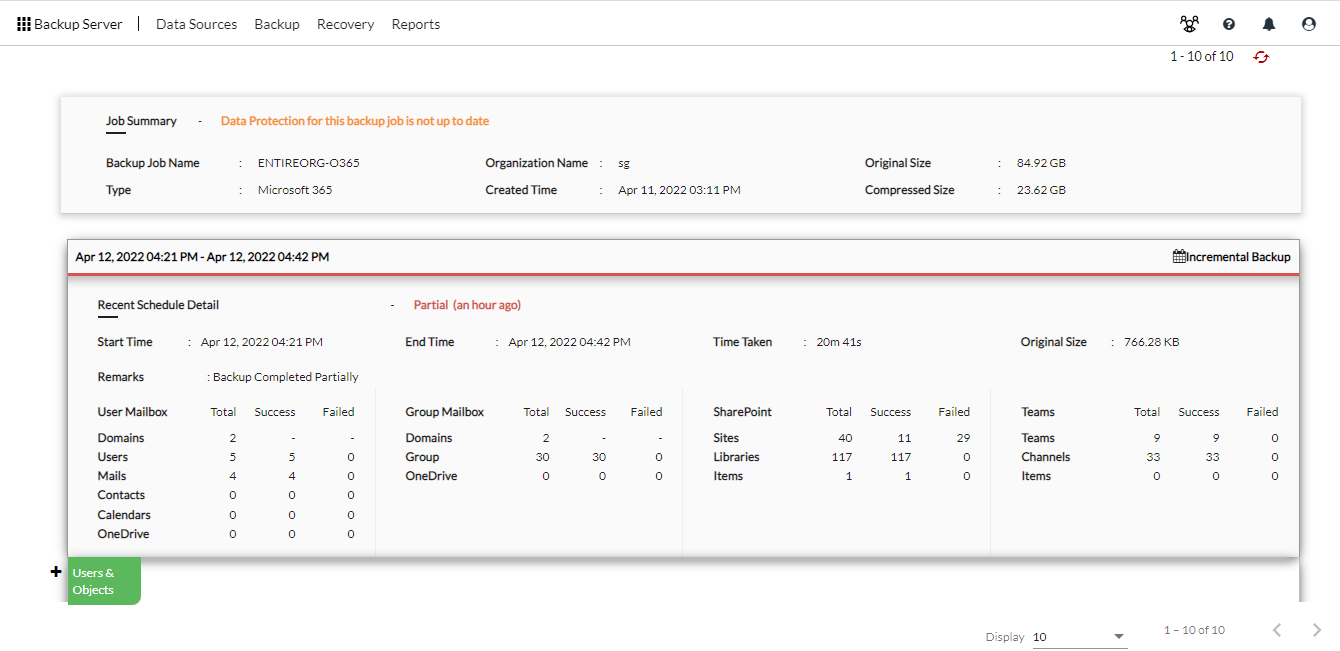This screenshot has height=651, width=1340.
Task: Click the Microsoft 365 type value
Action: point(295,190)
